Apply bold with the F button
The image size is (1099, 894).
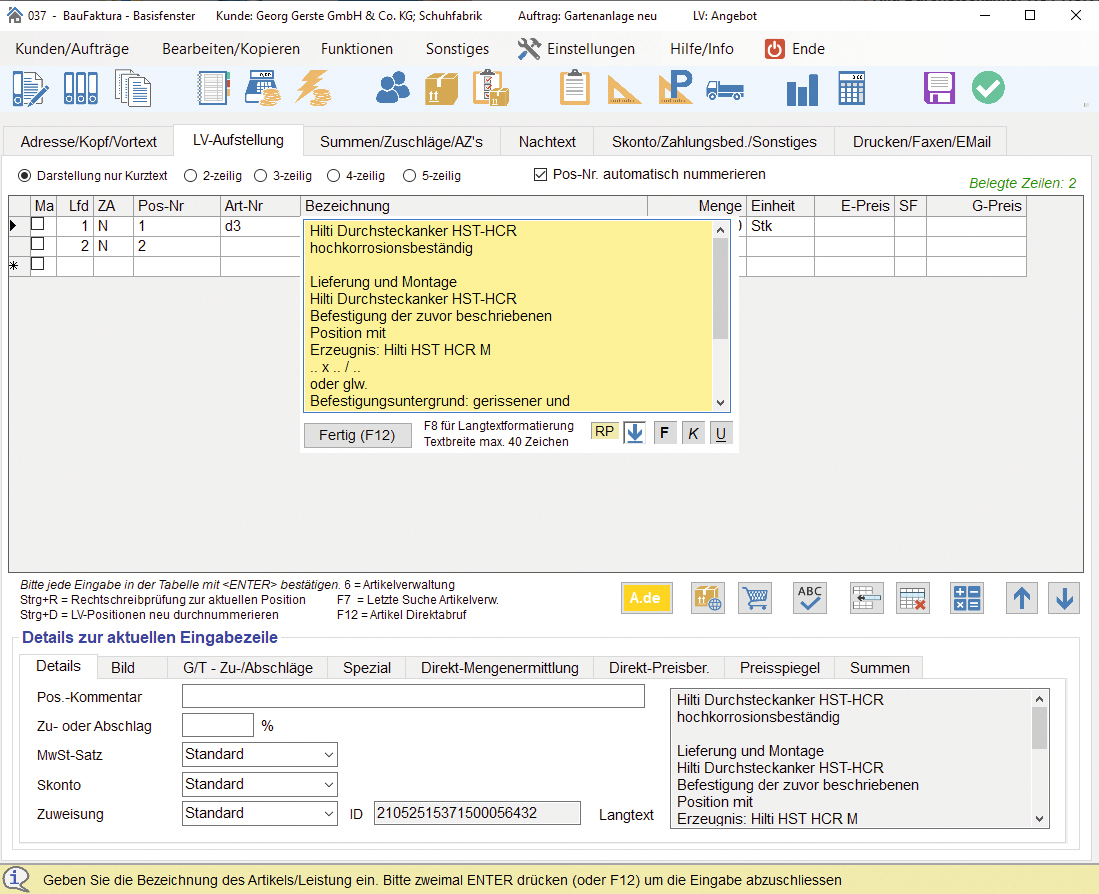[x=664, y=433]
